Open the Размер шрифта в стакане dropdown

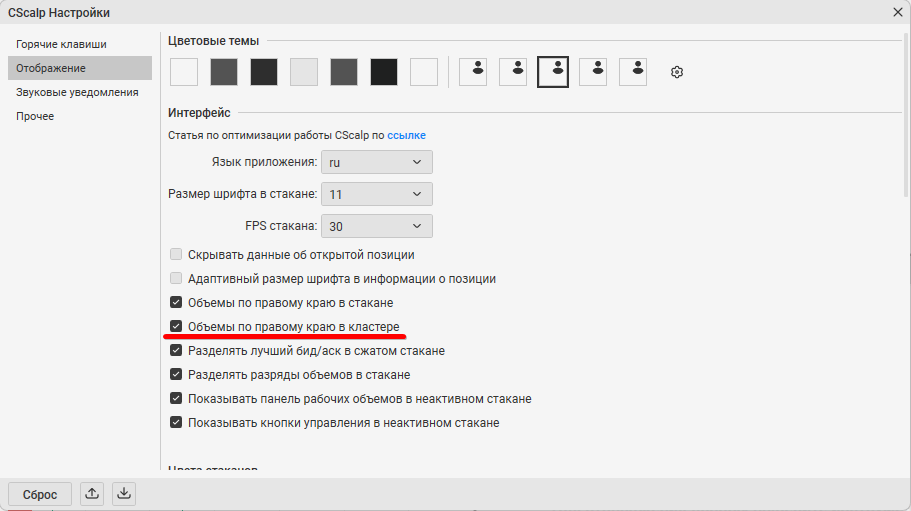tap(376, 194)
